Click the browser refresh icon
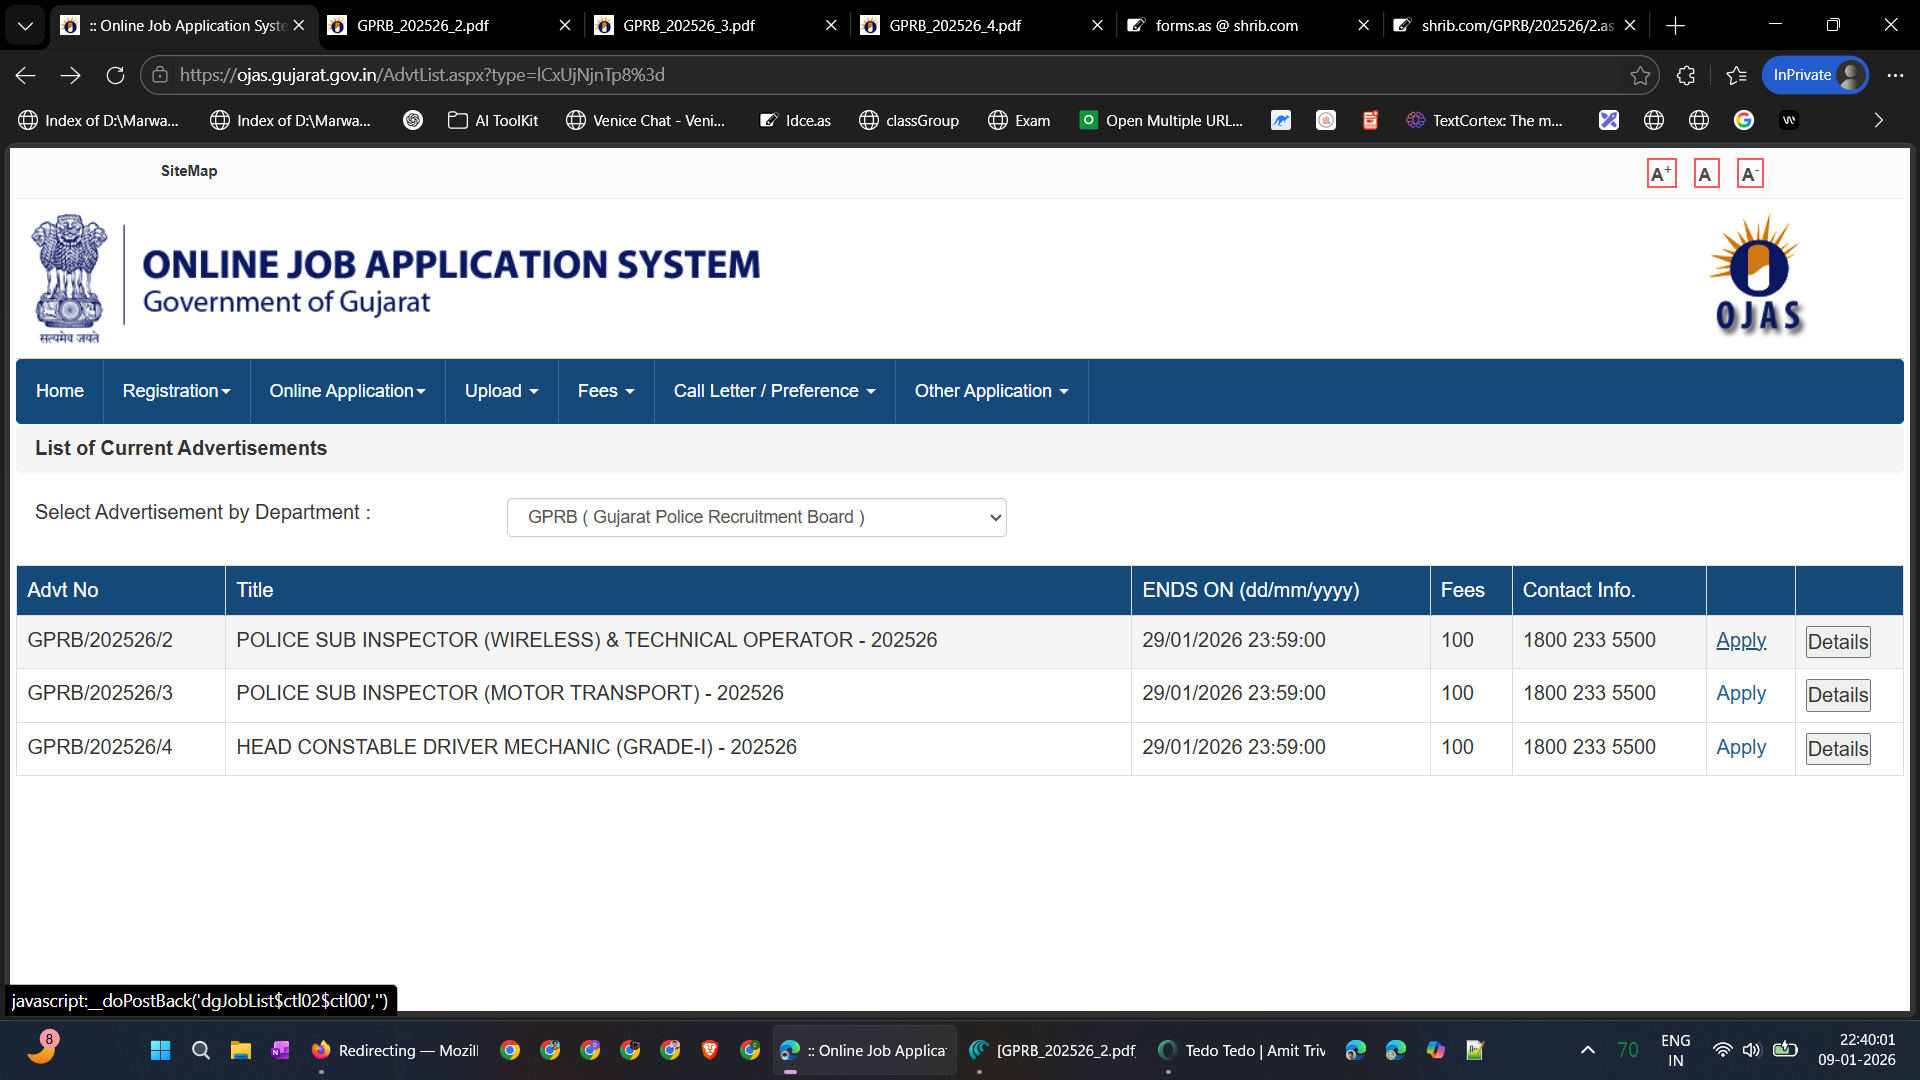Viewport: 1920px width, 1080px height. 115,75
